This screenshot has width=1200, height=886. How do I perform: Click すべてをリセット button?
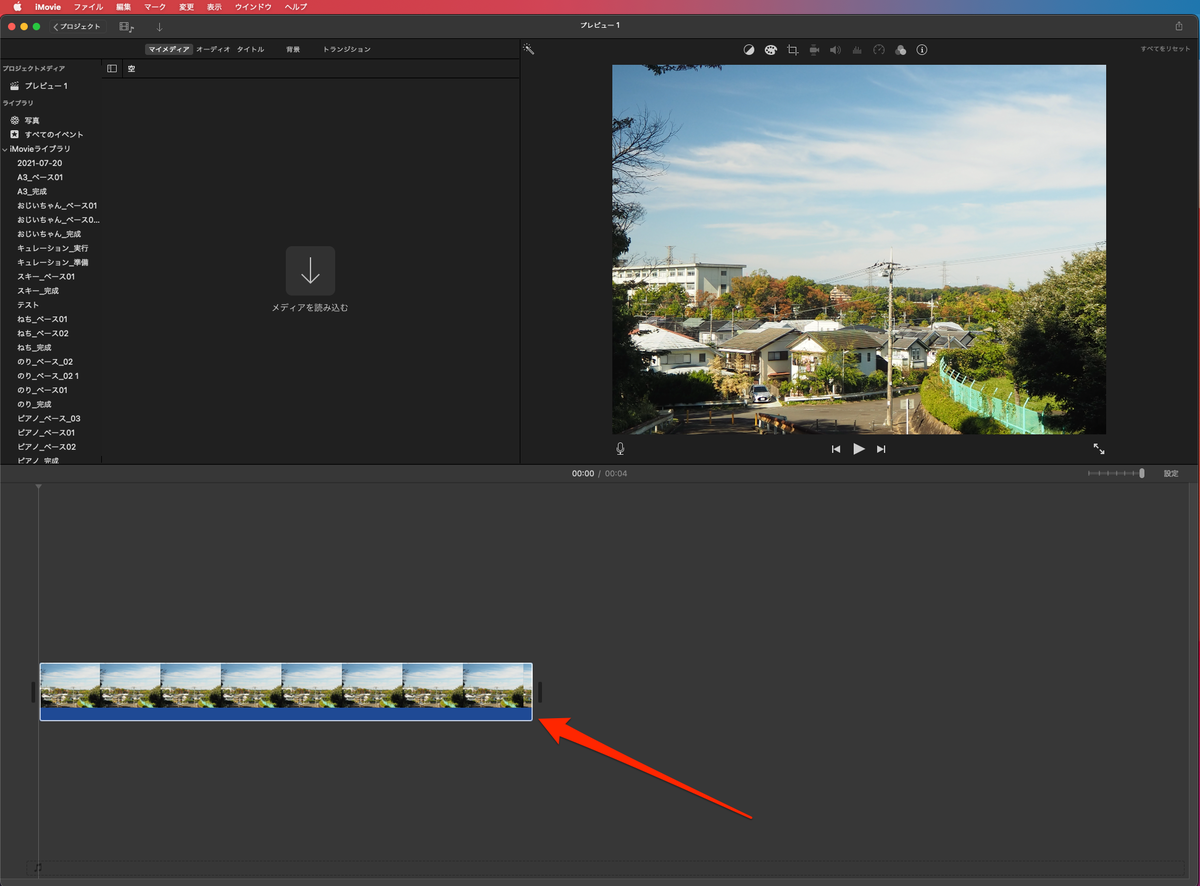[x=1166, y=49]
